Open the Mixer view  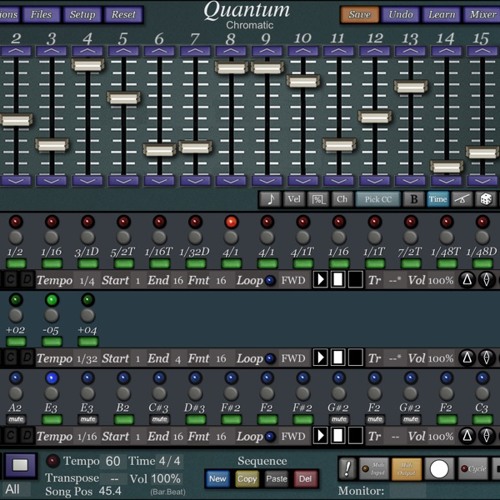[x=482, y=14]
